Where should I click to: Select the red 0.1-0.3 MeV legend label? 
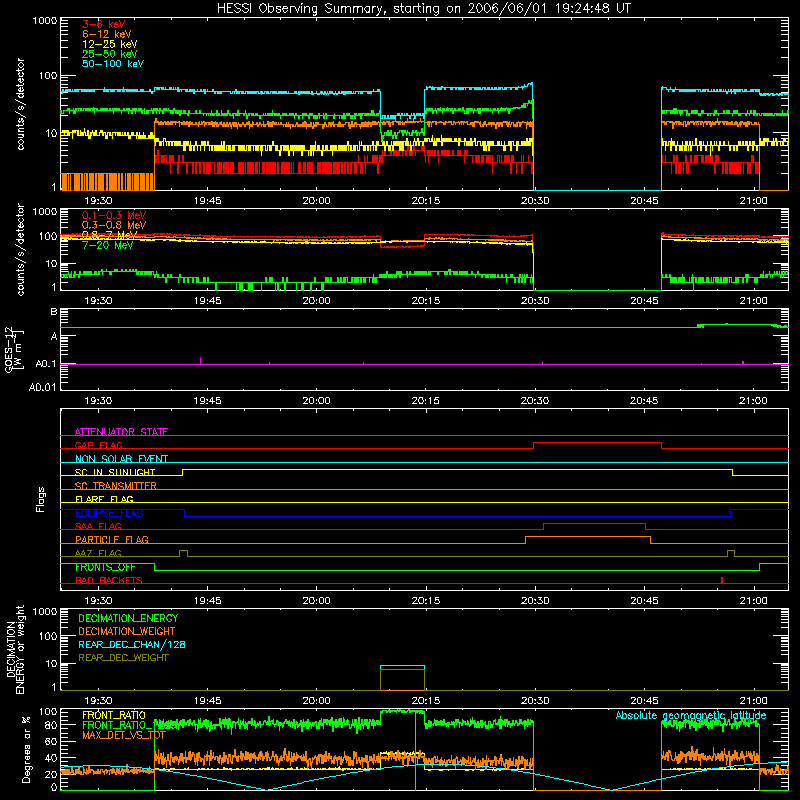point(114,215)
